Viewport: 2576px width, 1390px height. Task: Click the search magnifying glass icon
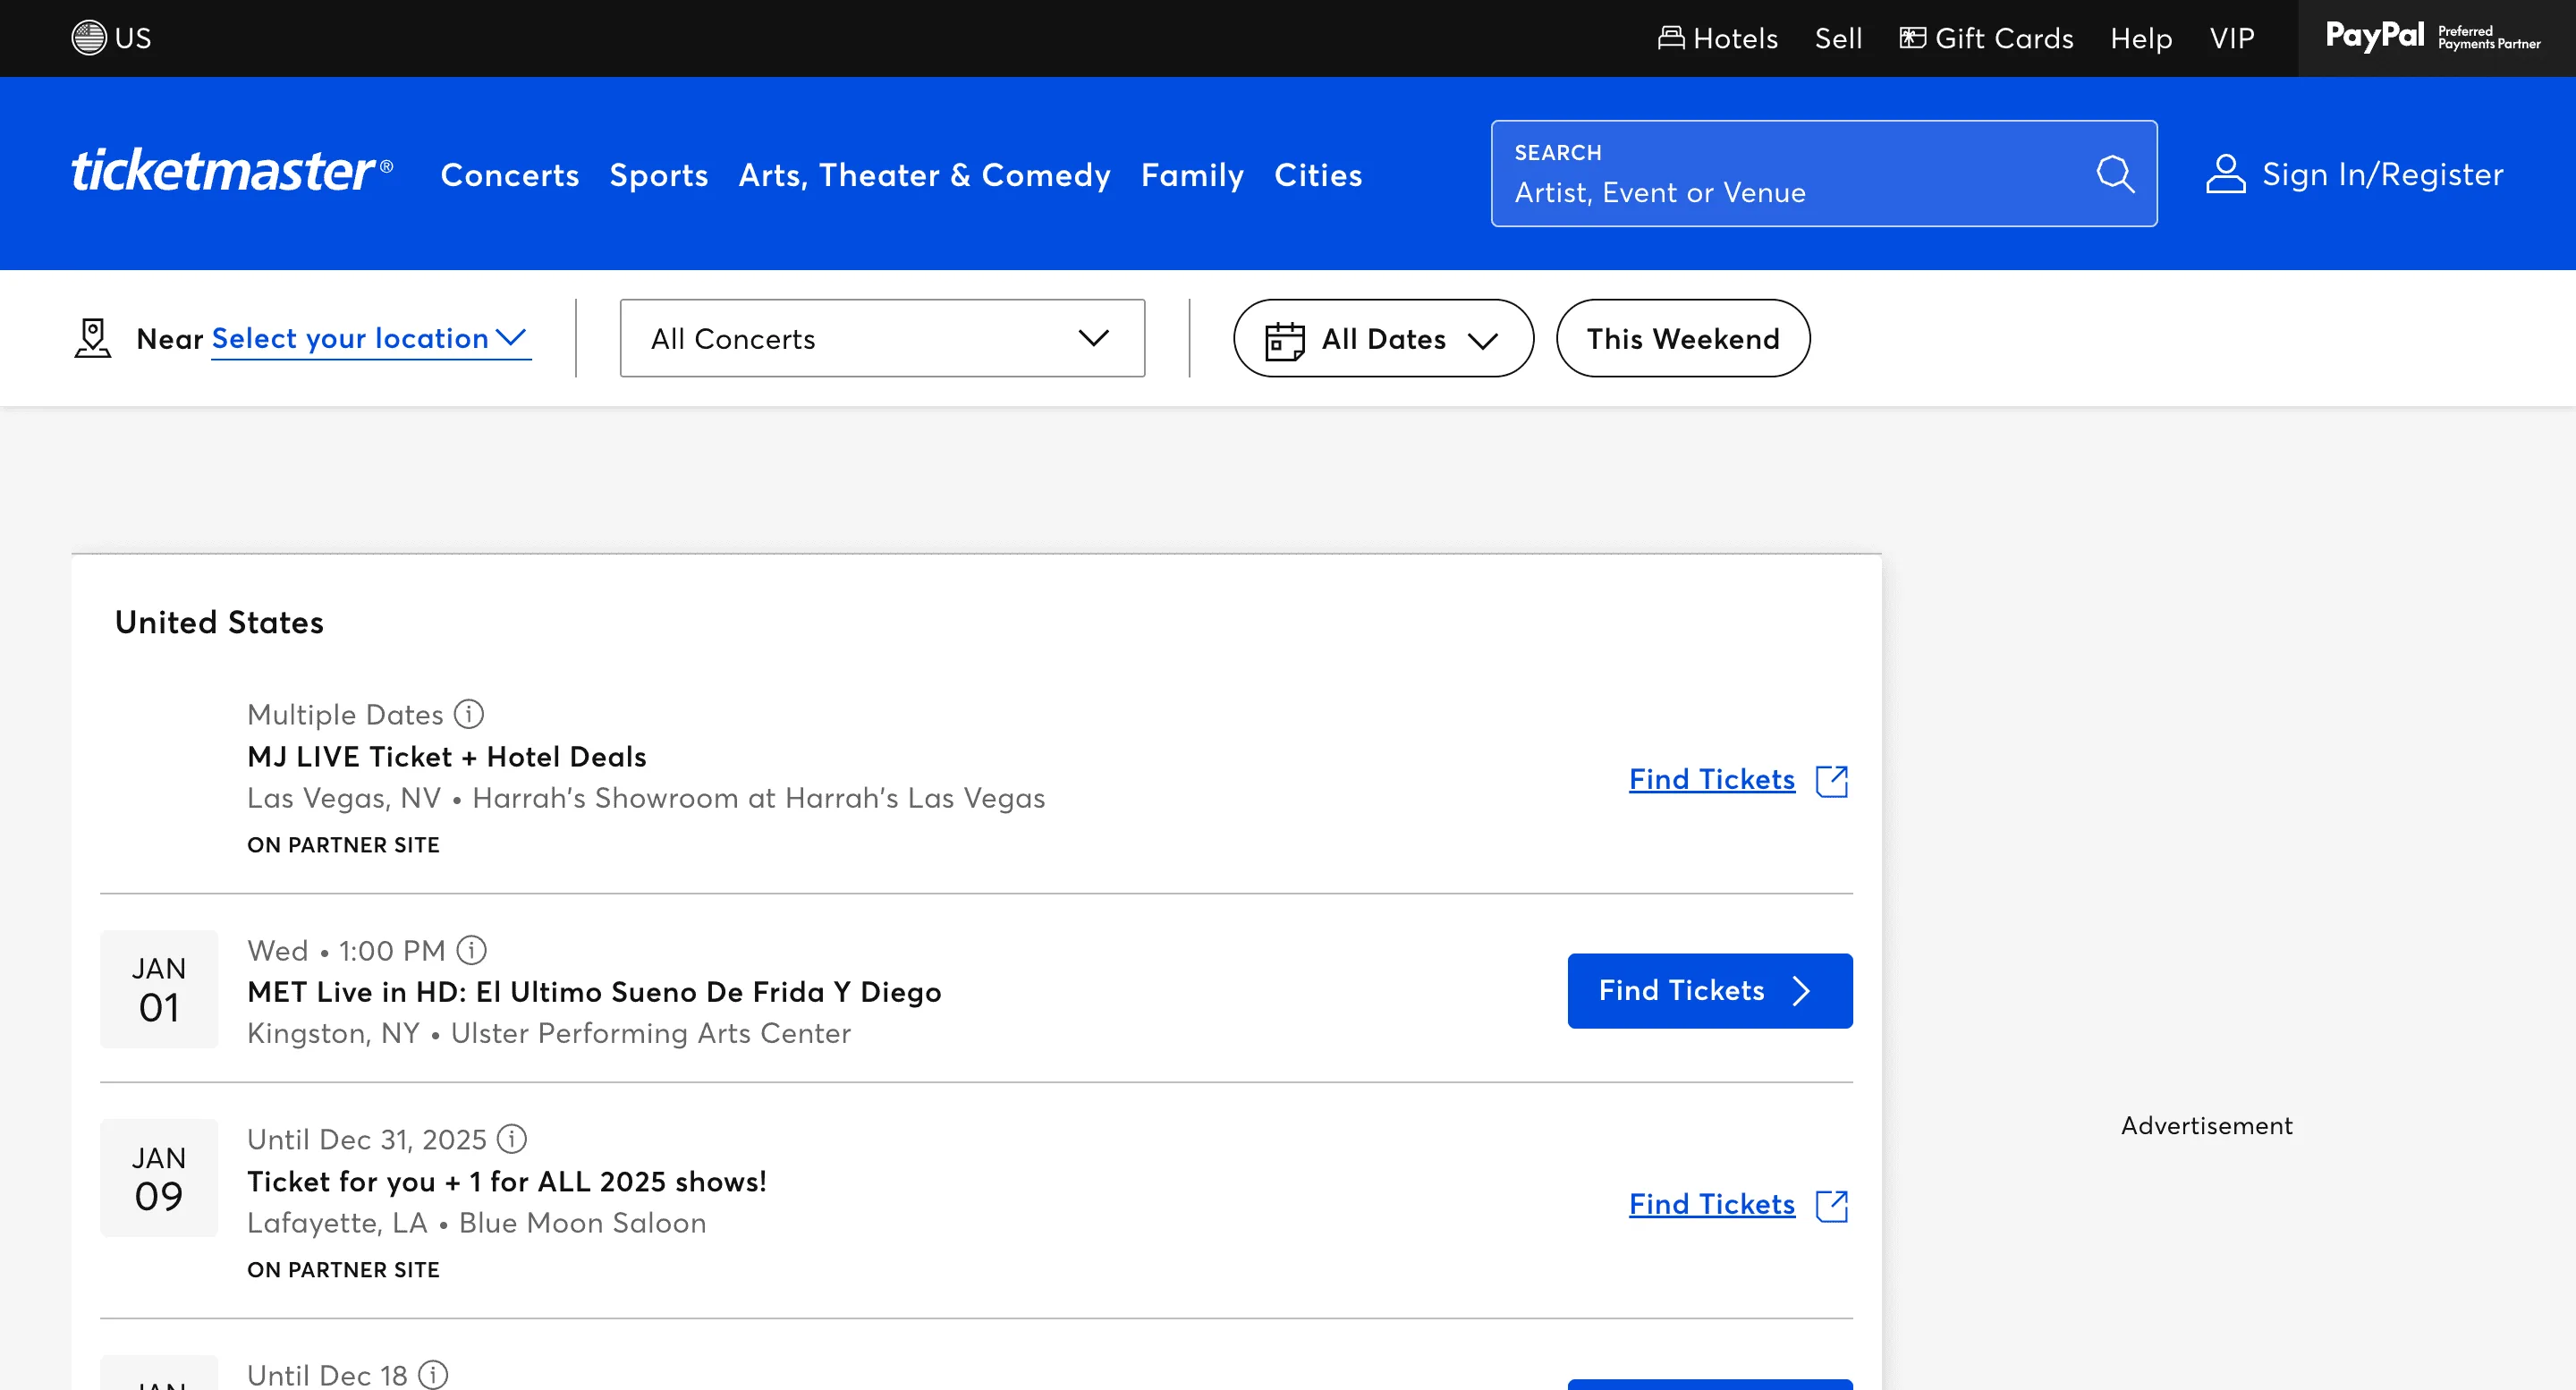[x=2115, y=174]
